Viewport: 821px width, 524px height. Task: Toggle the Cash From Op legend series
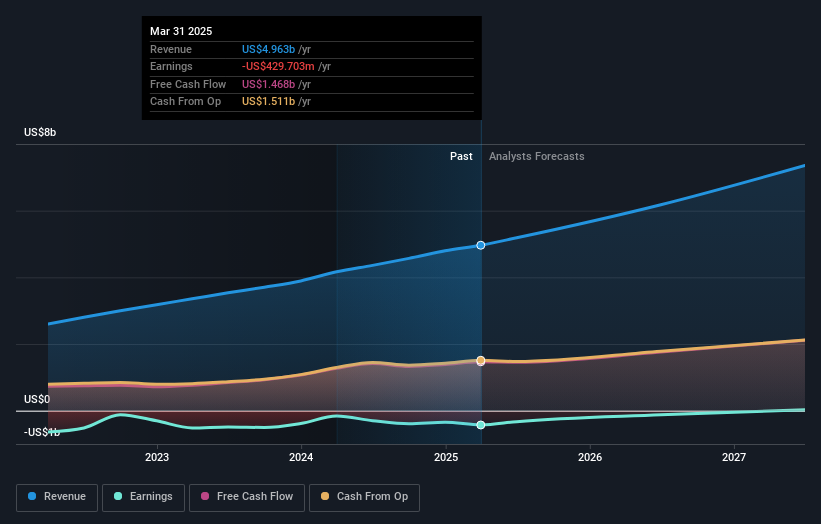pyautogui.click(x=364, y=497)
